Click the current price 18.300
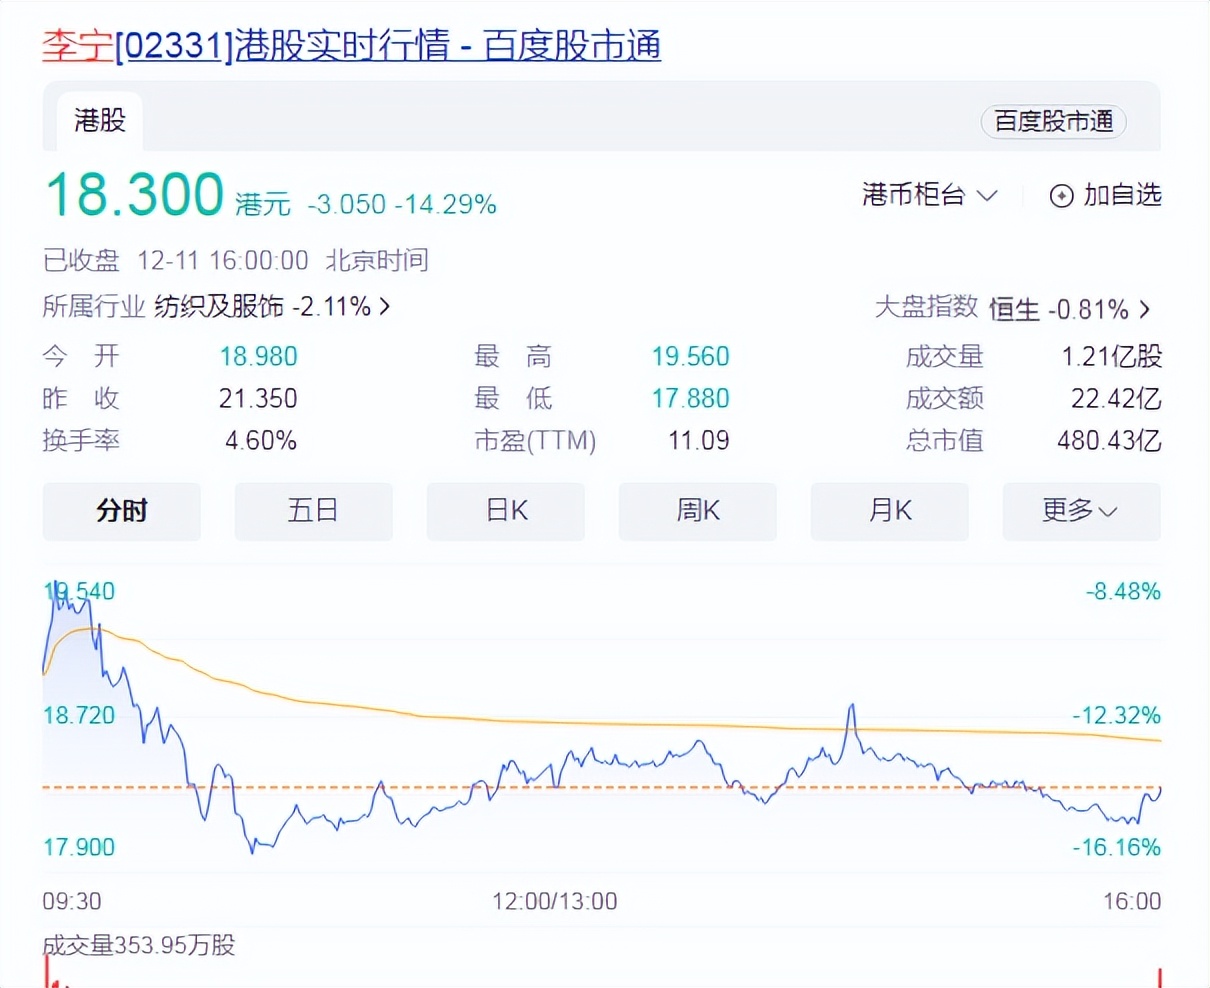This screenshot has width=1210, height=988. (x=135, y=194)
